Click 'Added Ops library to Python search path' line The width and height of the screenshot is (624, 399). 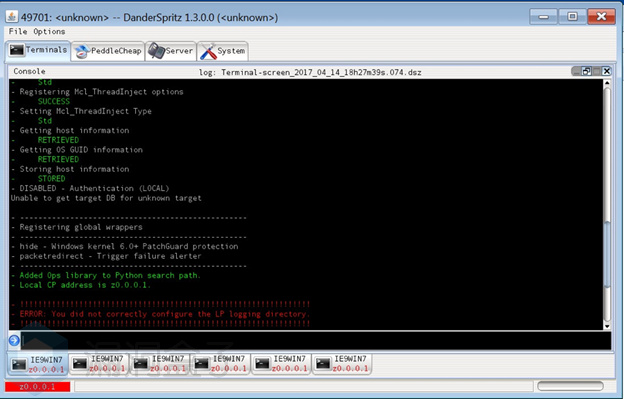pos(110,275)
